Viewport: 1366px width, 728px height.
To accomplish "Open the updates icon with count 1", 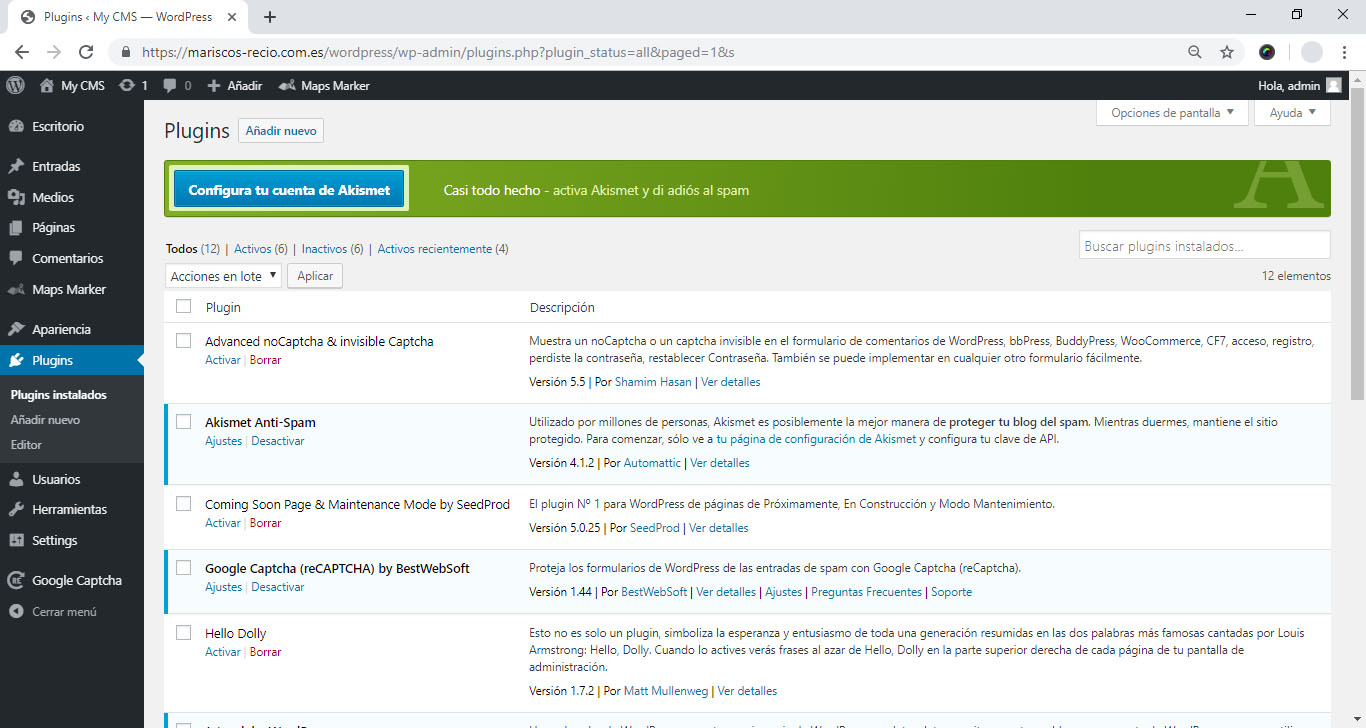I will click(x=126, y=86).
